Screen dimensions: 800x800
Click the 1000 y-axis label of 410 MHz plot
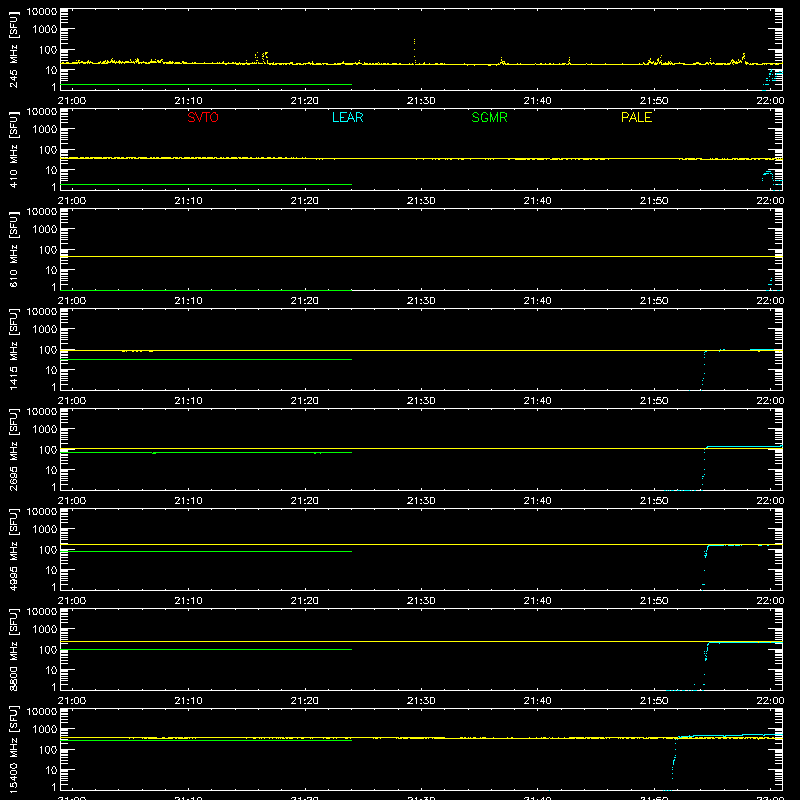(x=45, y=130)
